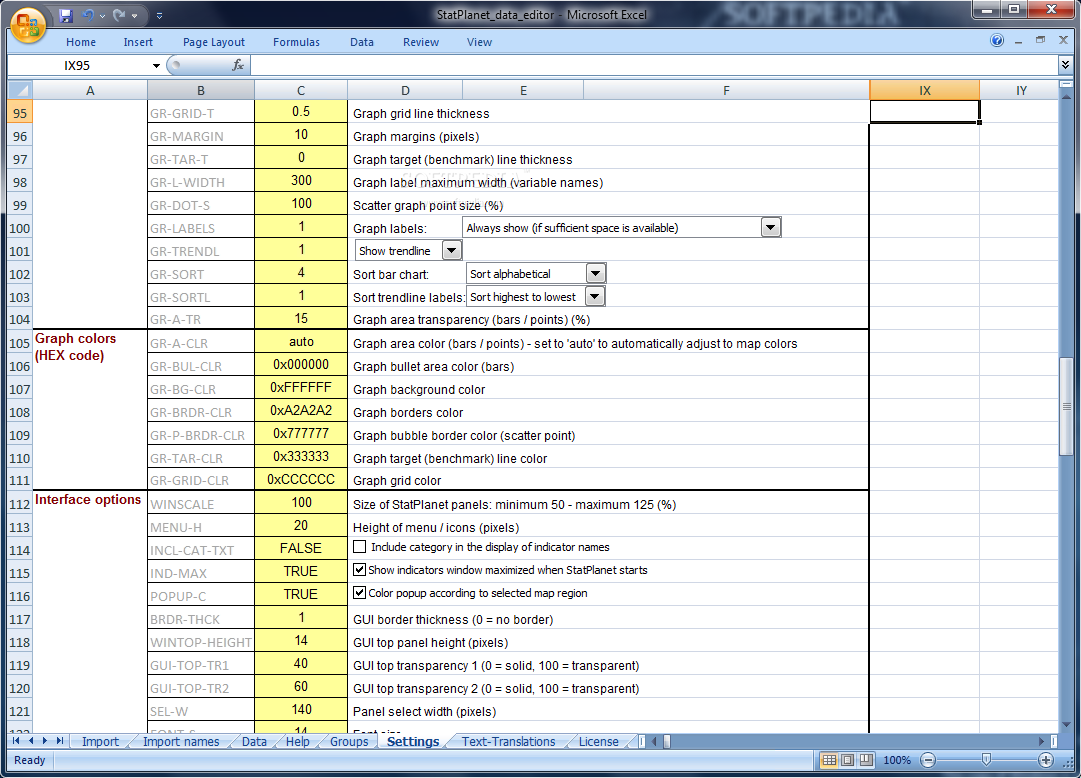
Task: Select the 0xCCCCCC grid color cell
Action: click(x=301, y=479)
